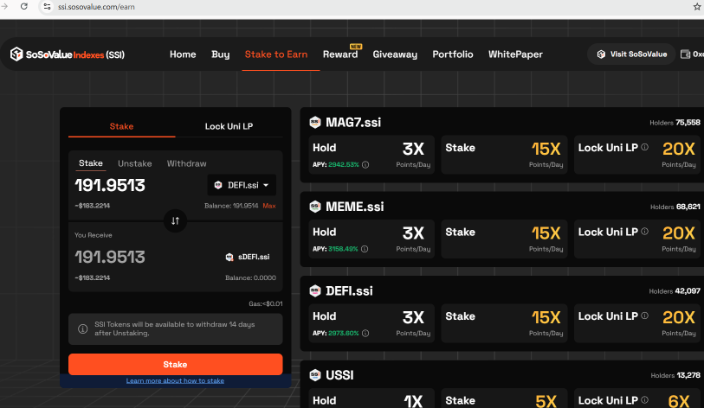The image size is (704, 408).
Task: Click Max to stake full balance
Action: [269, 206]
